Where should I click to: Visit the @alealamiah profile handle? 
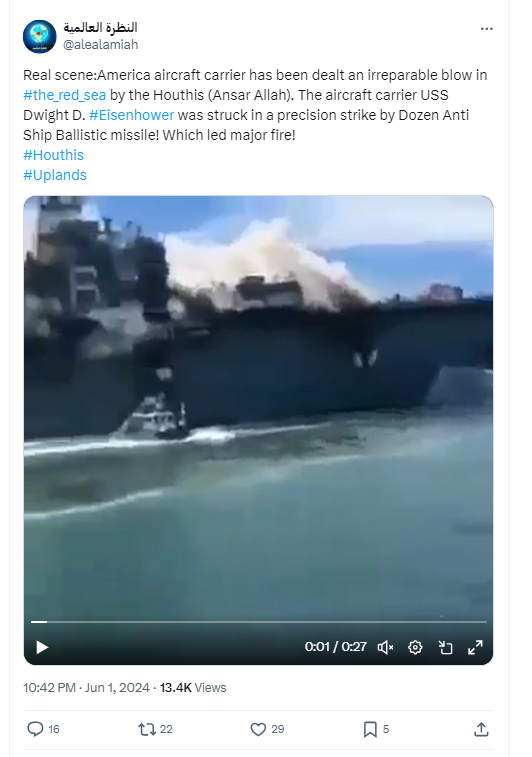pos(100,44)
